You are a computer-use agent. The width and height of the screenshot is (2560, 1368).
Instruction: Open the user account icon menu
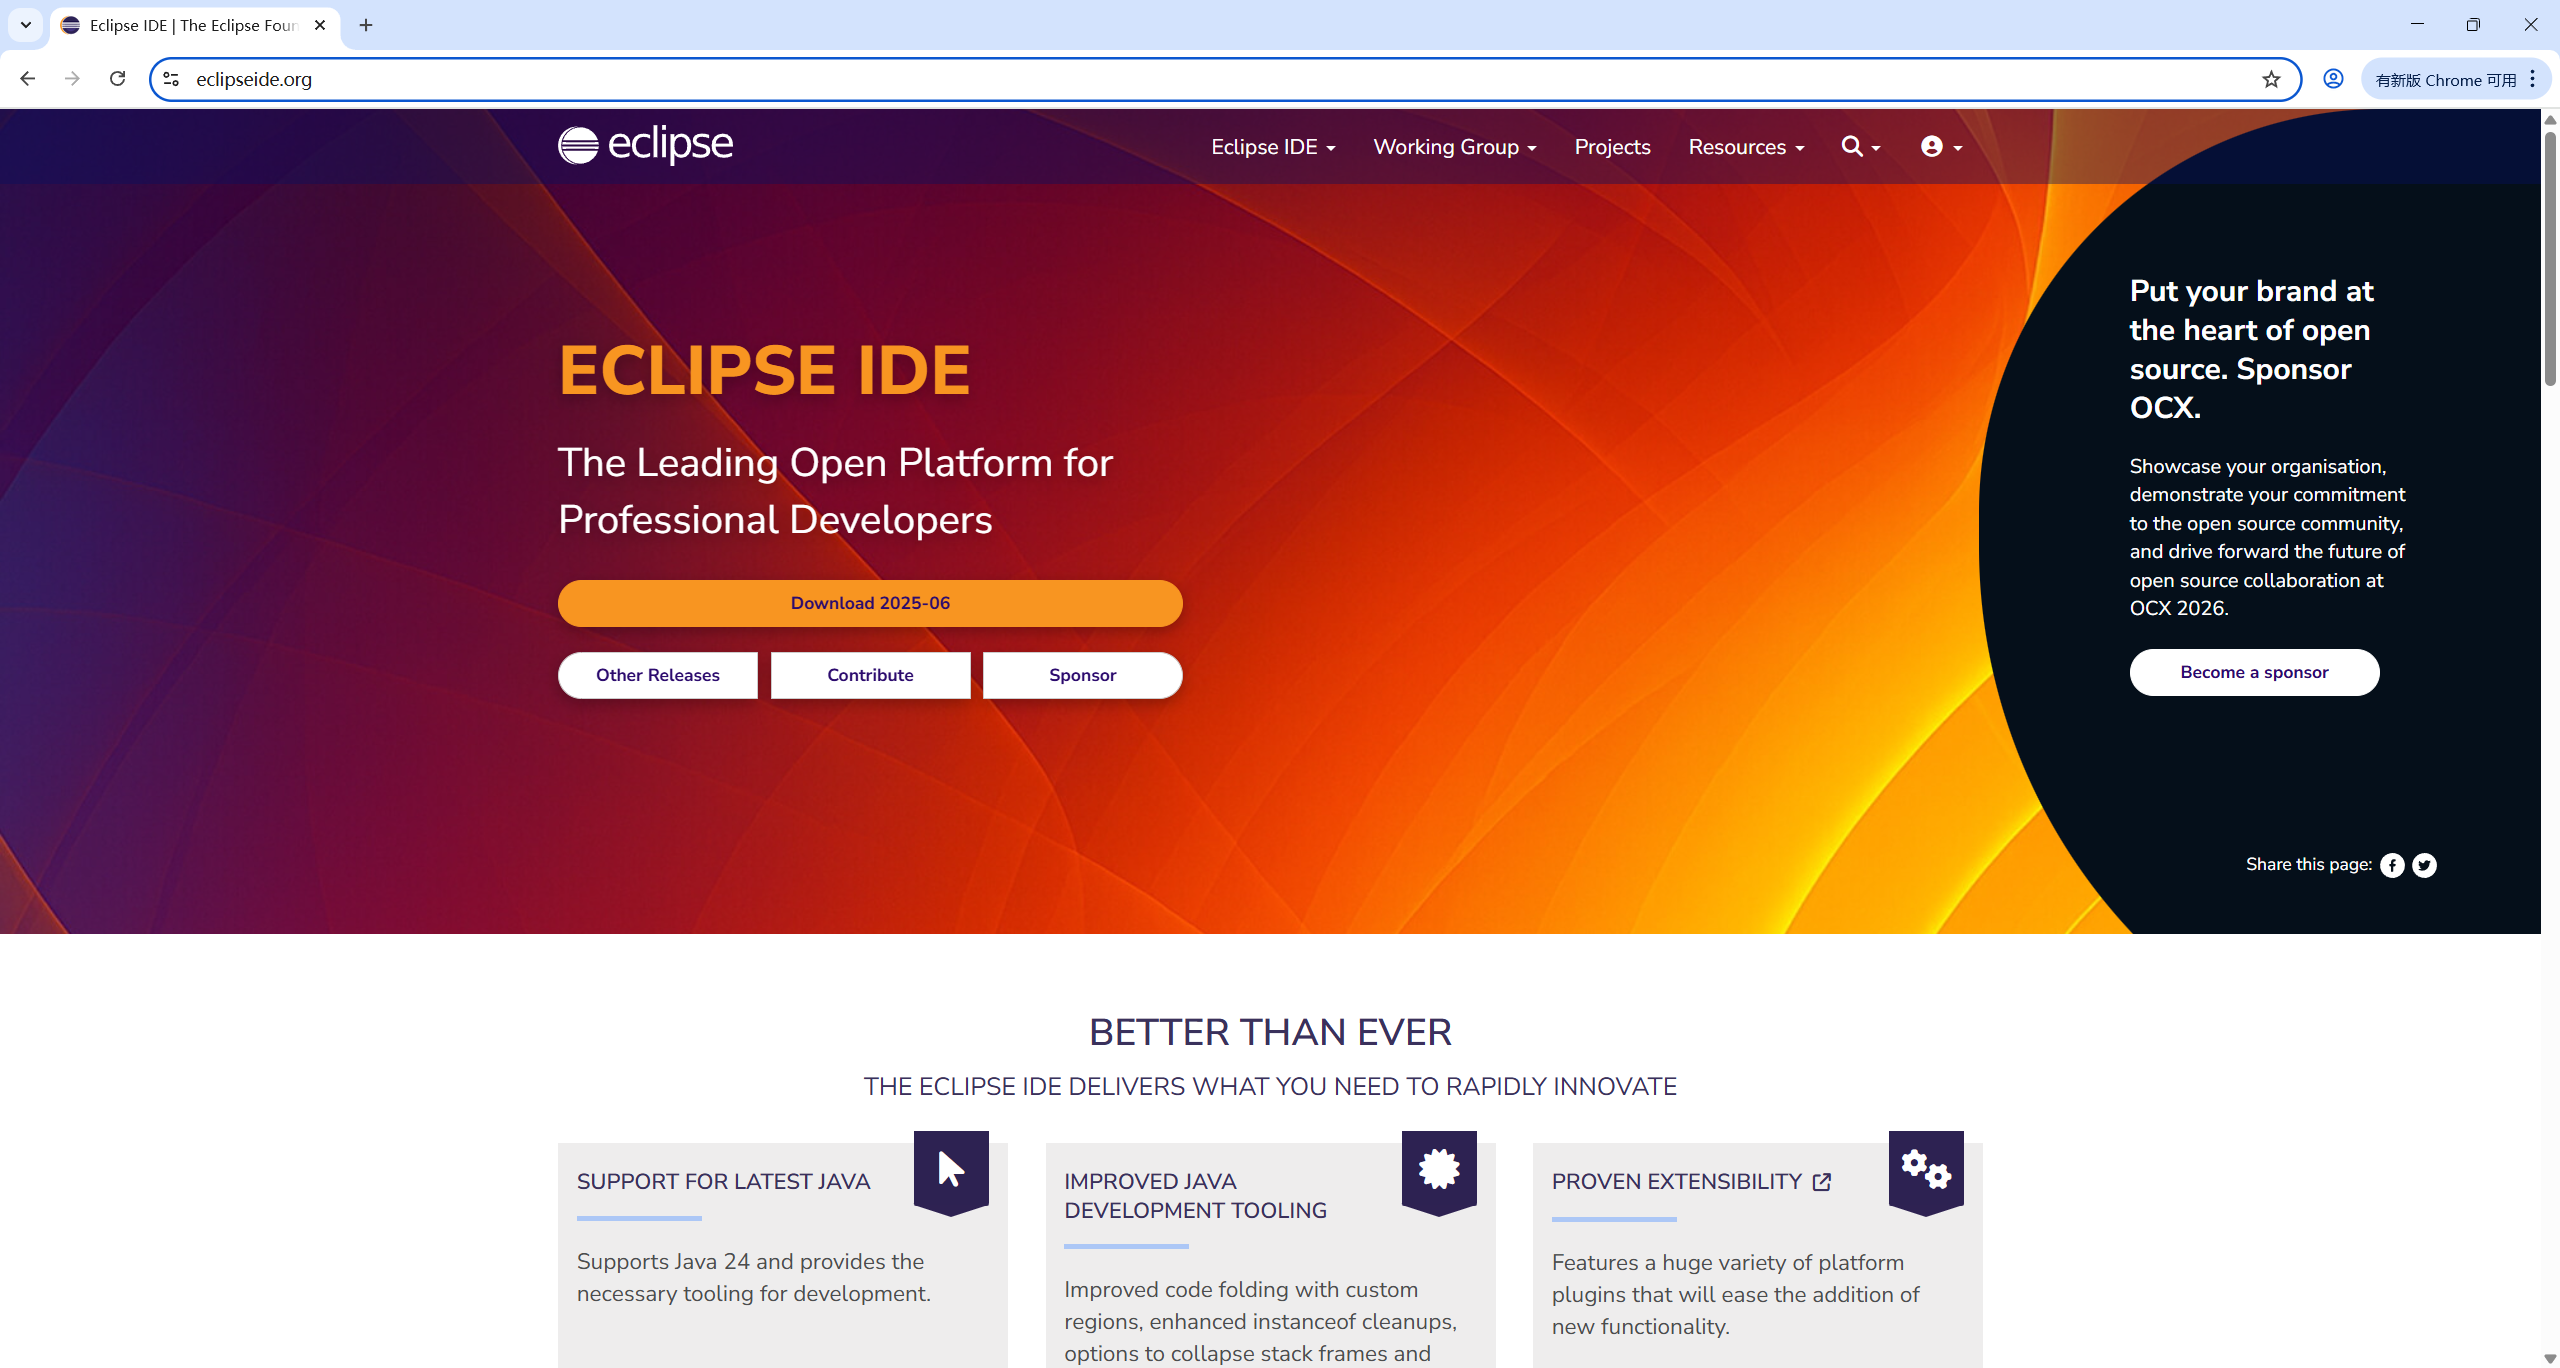tap(1941, 147)
